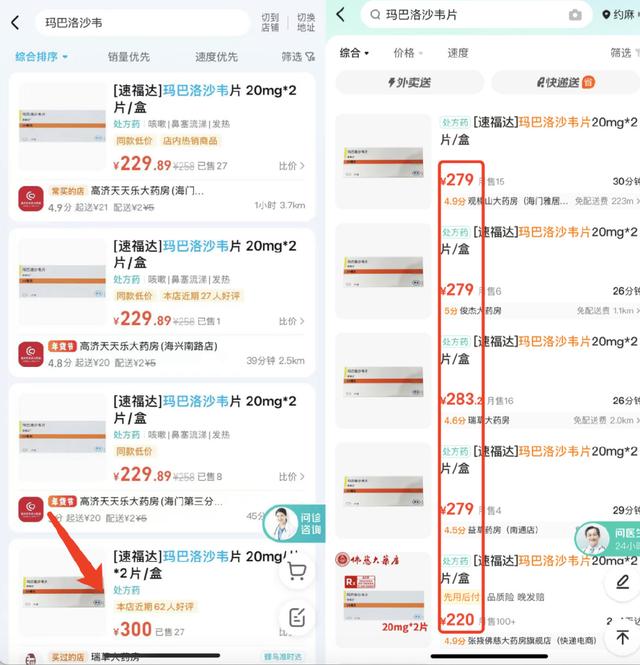
Task: Switch to 快递送 delivery option
Action: [x=565, y=82]
